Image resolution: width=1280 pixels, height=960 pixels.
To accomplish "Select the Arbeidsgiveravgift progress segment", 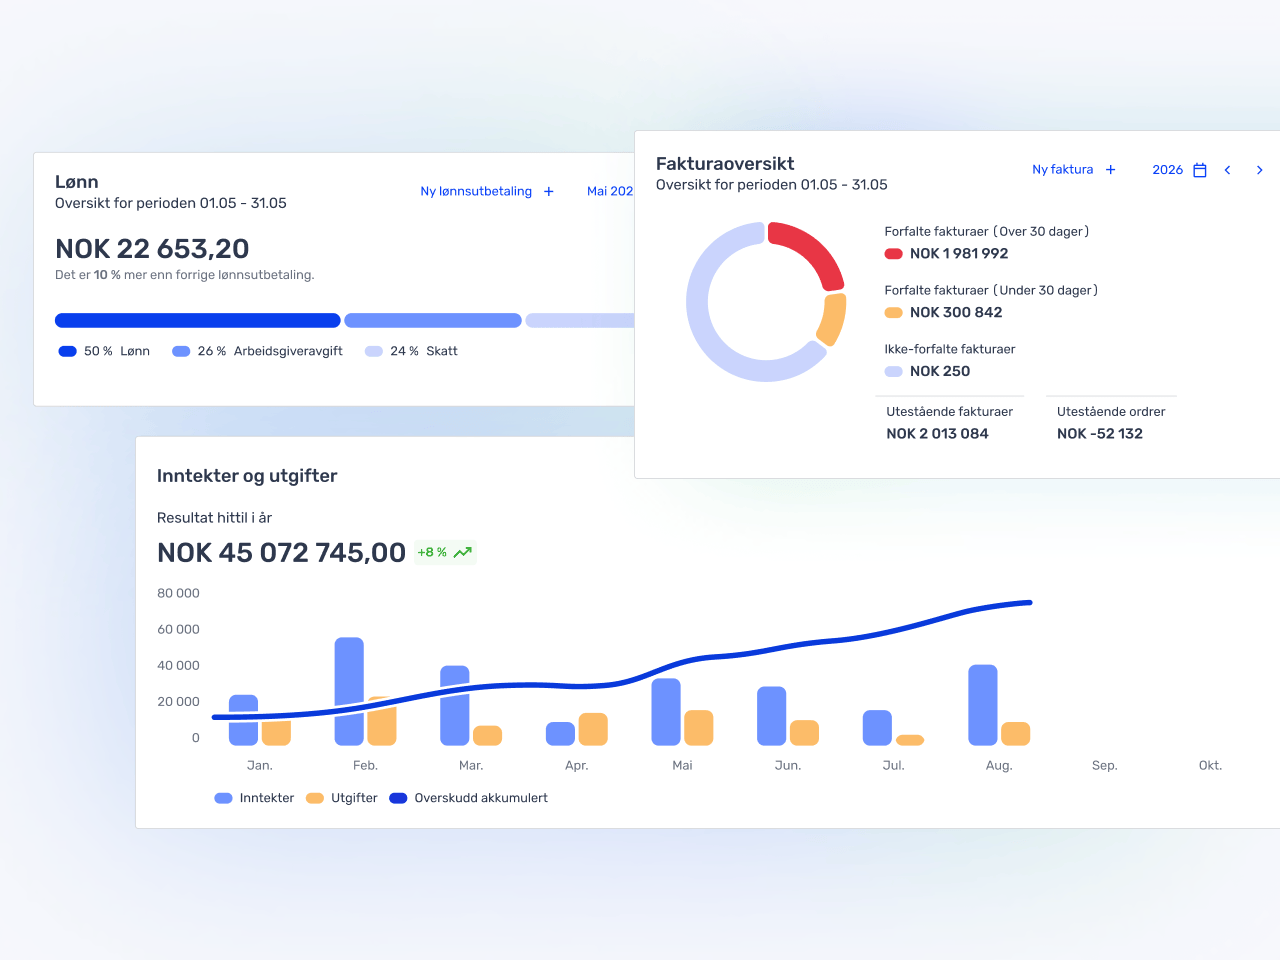I will pyautogui.click(x=433, y=321).
